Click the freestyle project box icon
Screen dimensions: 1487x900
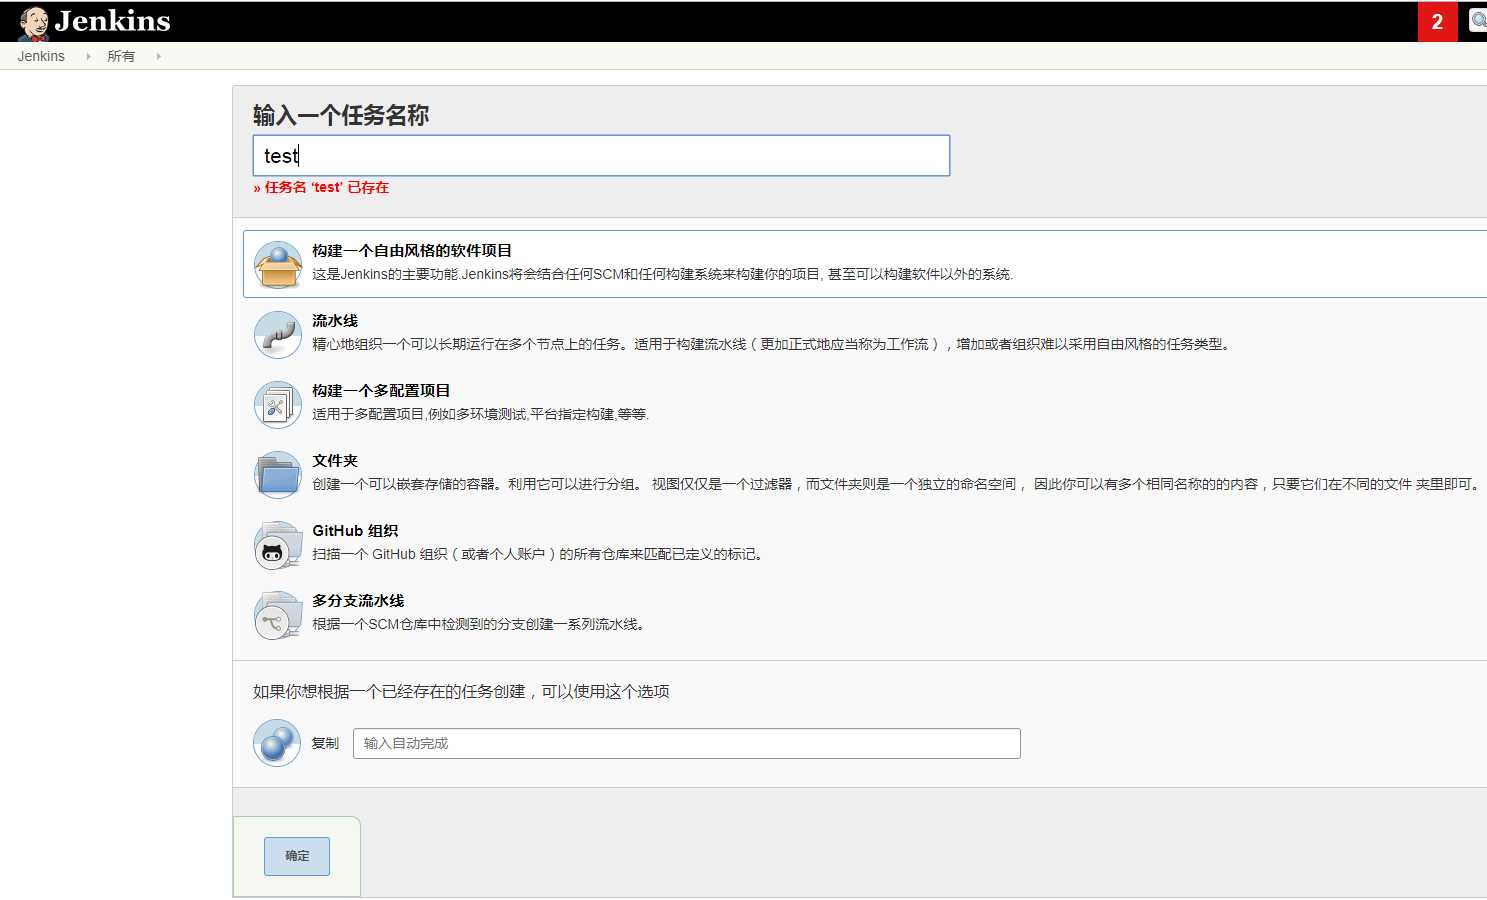[x=278, y=265]
